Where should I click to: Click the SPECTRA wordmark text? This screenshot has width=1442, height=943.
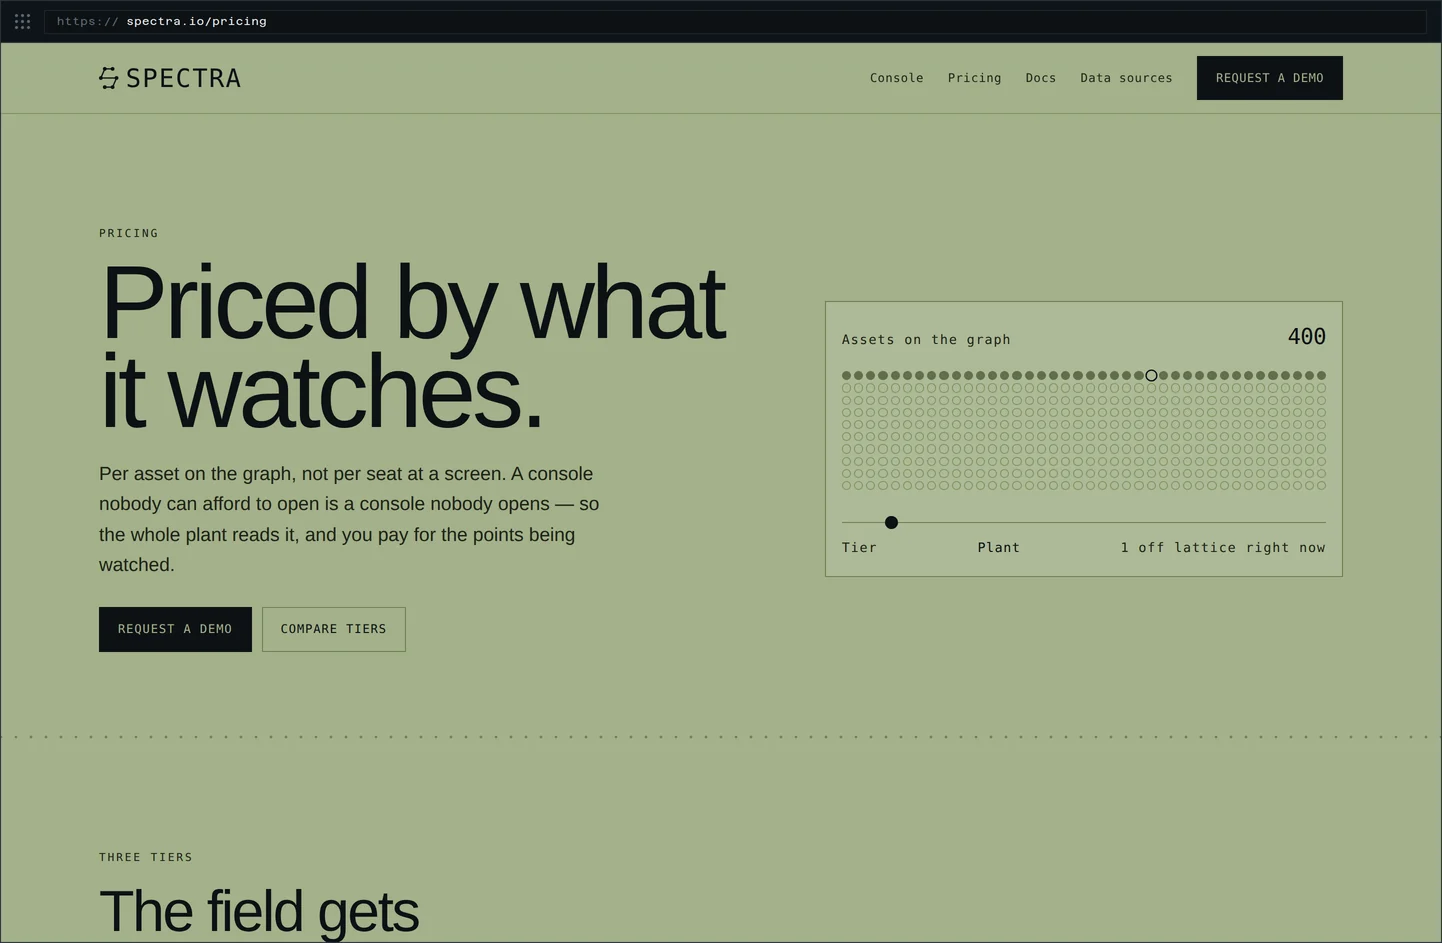(184, 78)
